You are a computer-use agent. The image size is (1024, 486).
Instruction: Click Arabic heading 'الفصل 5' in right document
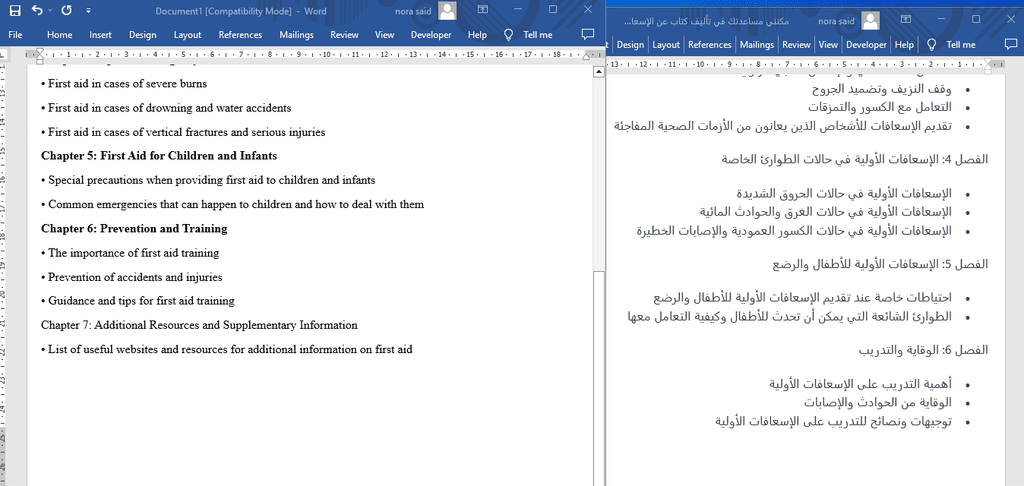click(x=880, y=264)
